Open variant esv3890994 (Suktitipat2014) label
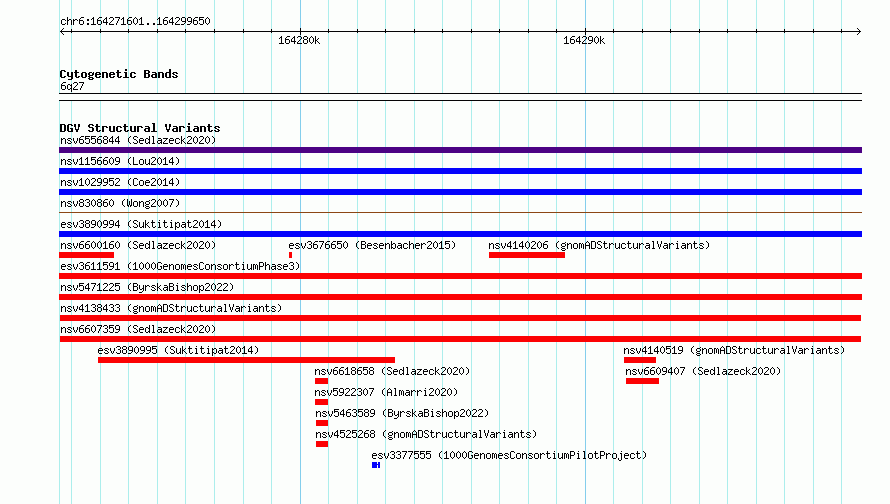The width and height of the screenshot is (890, 504). (141, 224)
